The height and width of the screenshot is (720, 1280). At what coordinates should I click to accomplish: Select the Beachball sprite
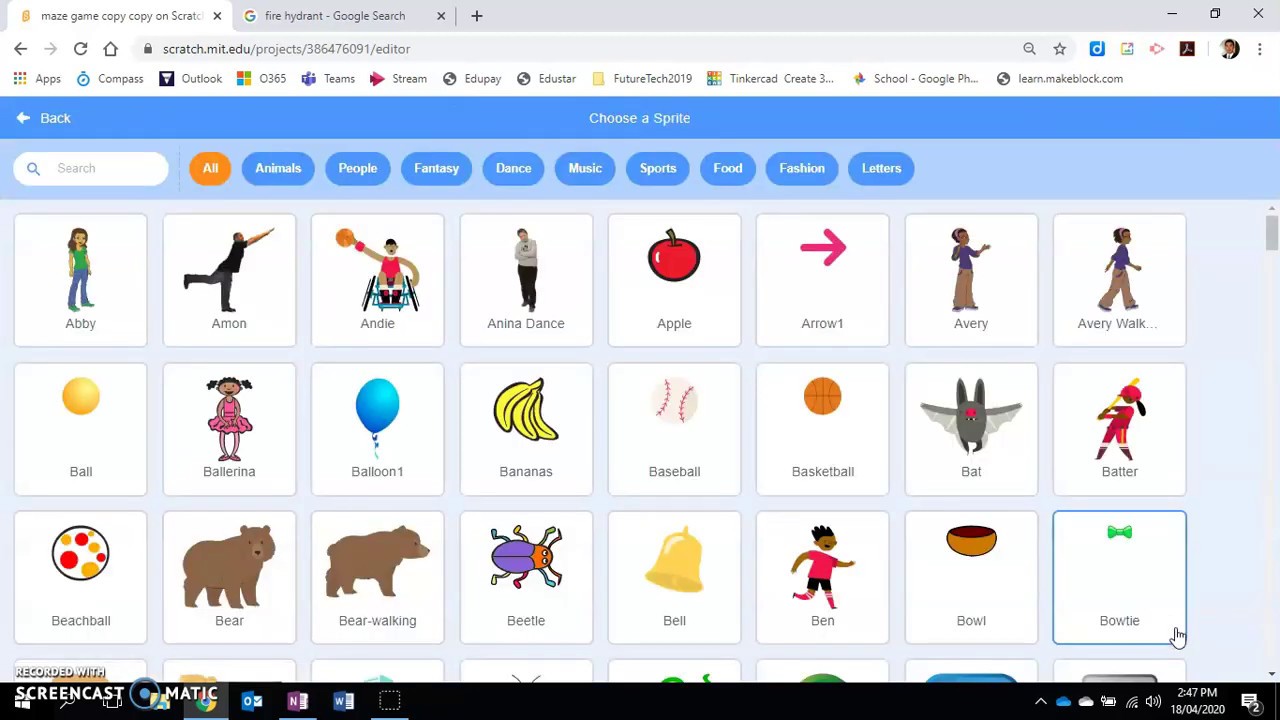click(x=80, y=577)
